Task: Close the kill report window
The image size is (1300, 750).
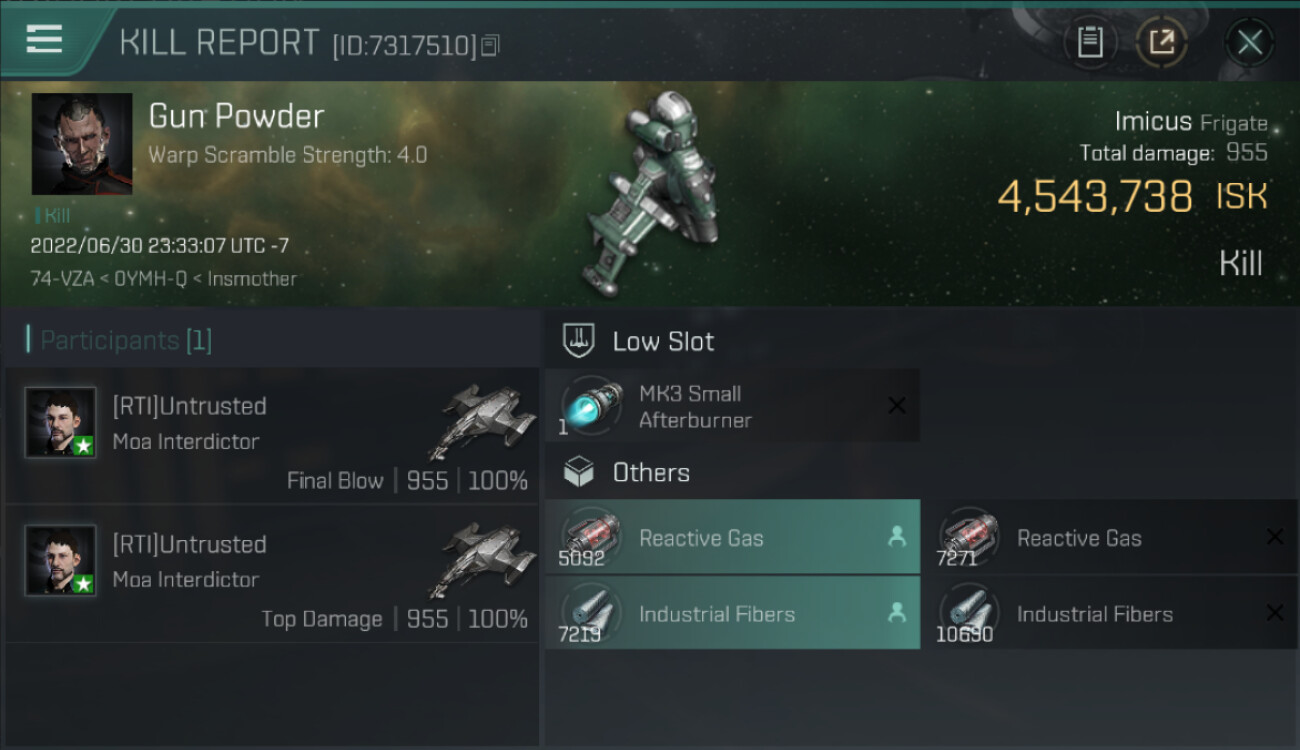Action: point(1249,42)
